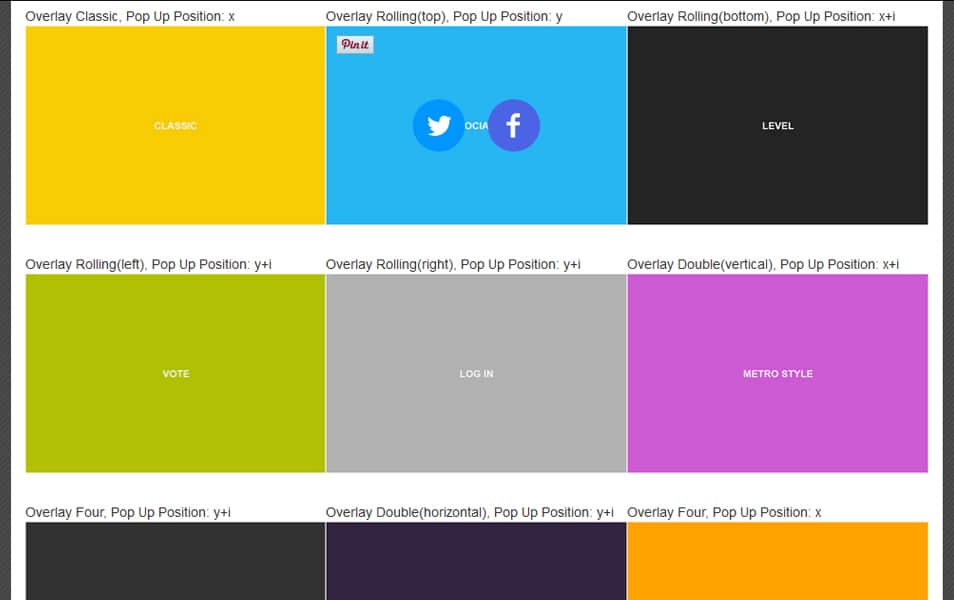Click the METRO STYLE label
This screenshot has width=954, height=600.
pos(777,373)
